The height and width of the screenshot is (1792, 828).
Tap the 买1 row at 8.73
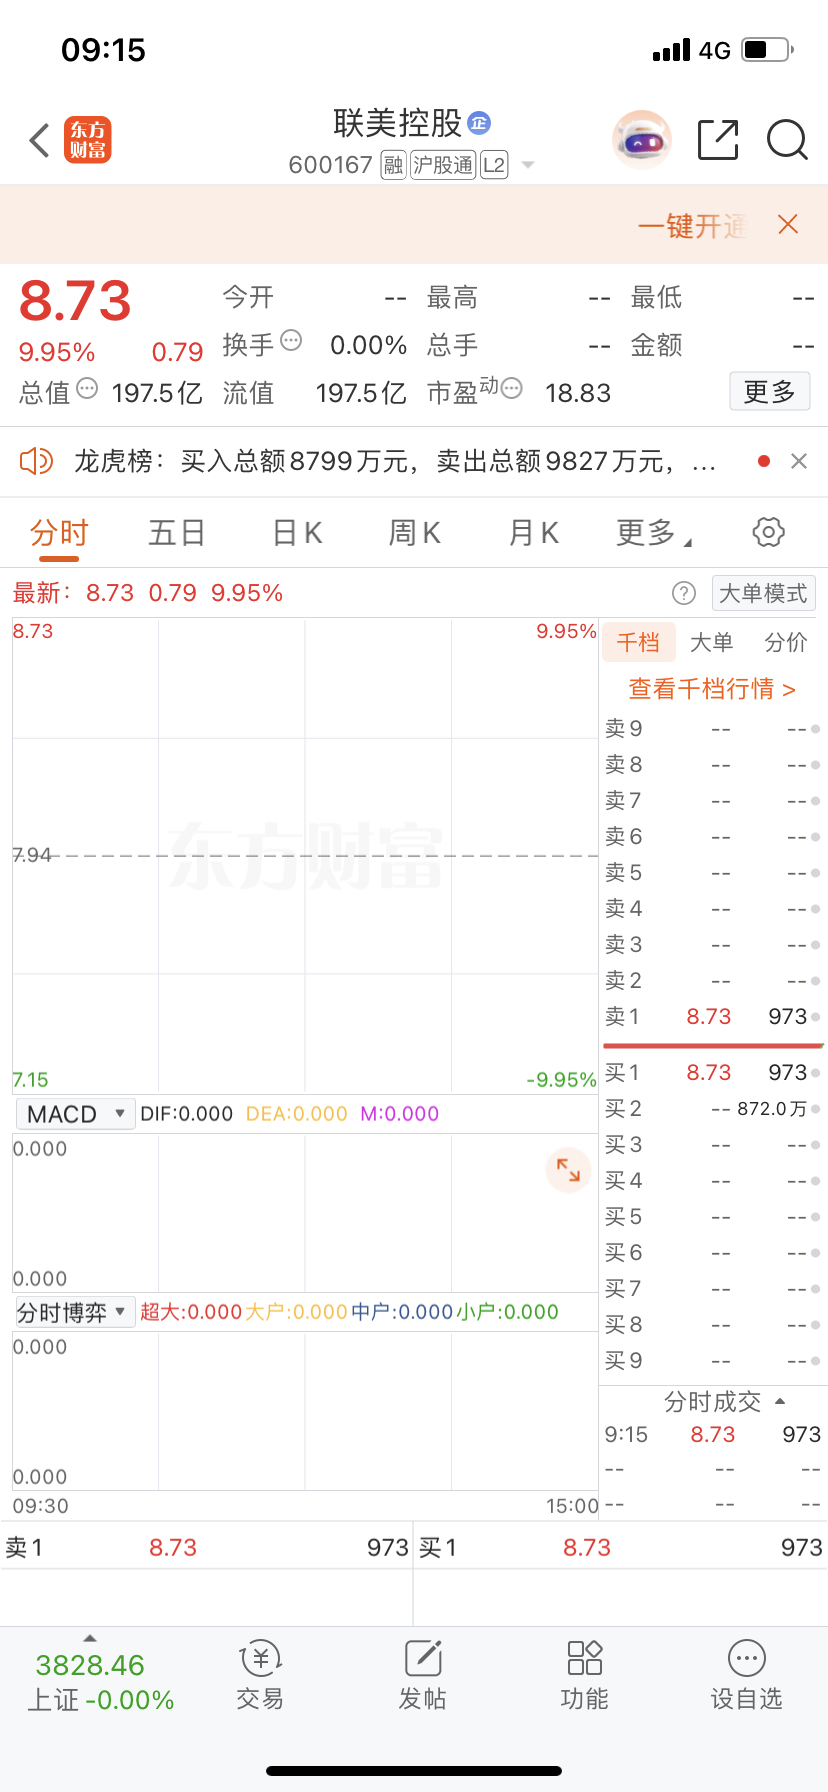tap(713, 1073)
